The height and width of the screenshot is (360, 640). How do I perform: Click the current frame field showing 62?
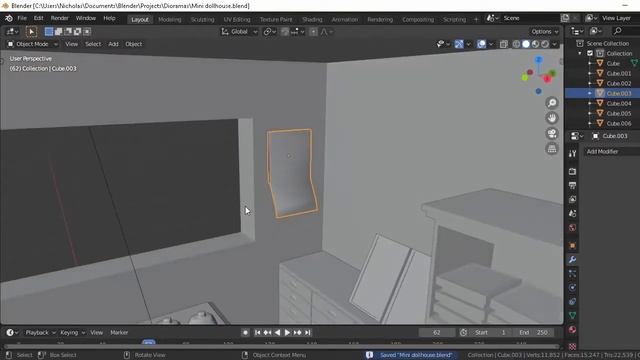pos(437,333)
